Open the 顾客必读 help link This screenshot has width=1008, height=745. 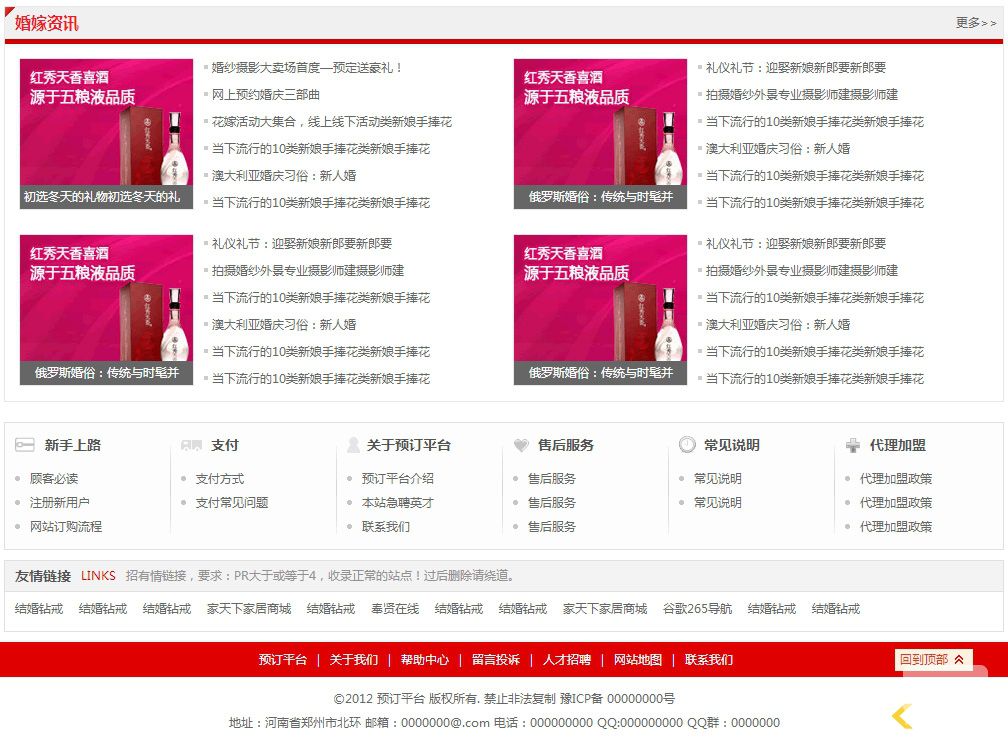pyautogui.click(x=54, y=479)
